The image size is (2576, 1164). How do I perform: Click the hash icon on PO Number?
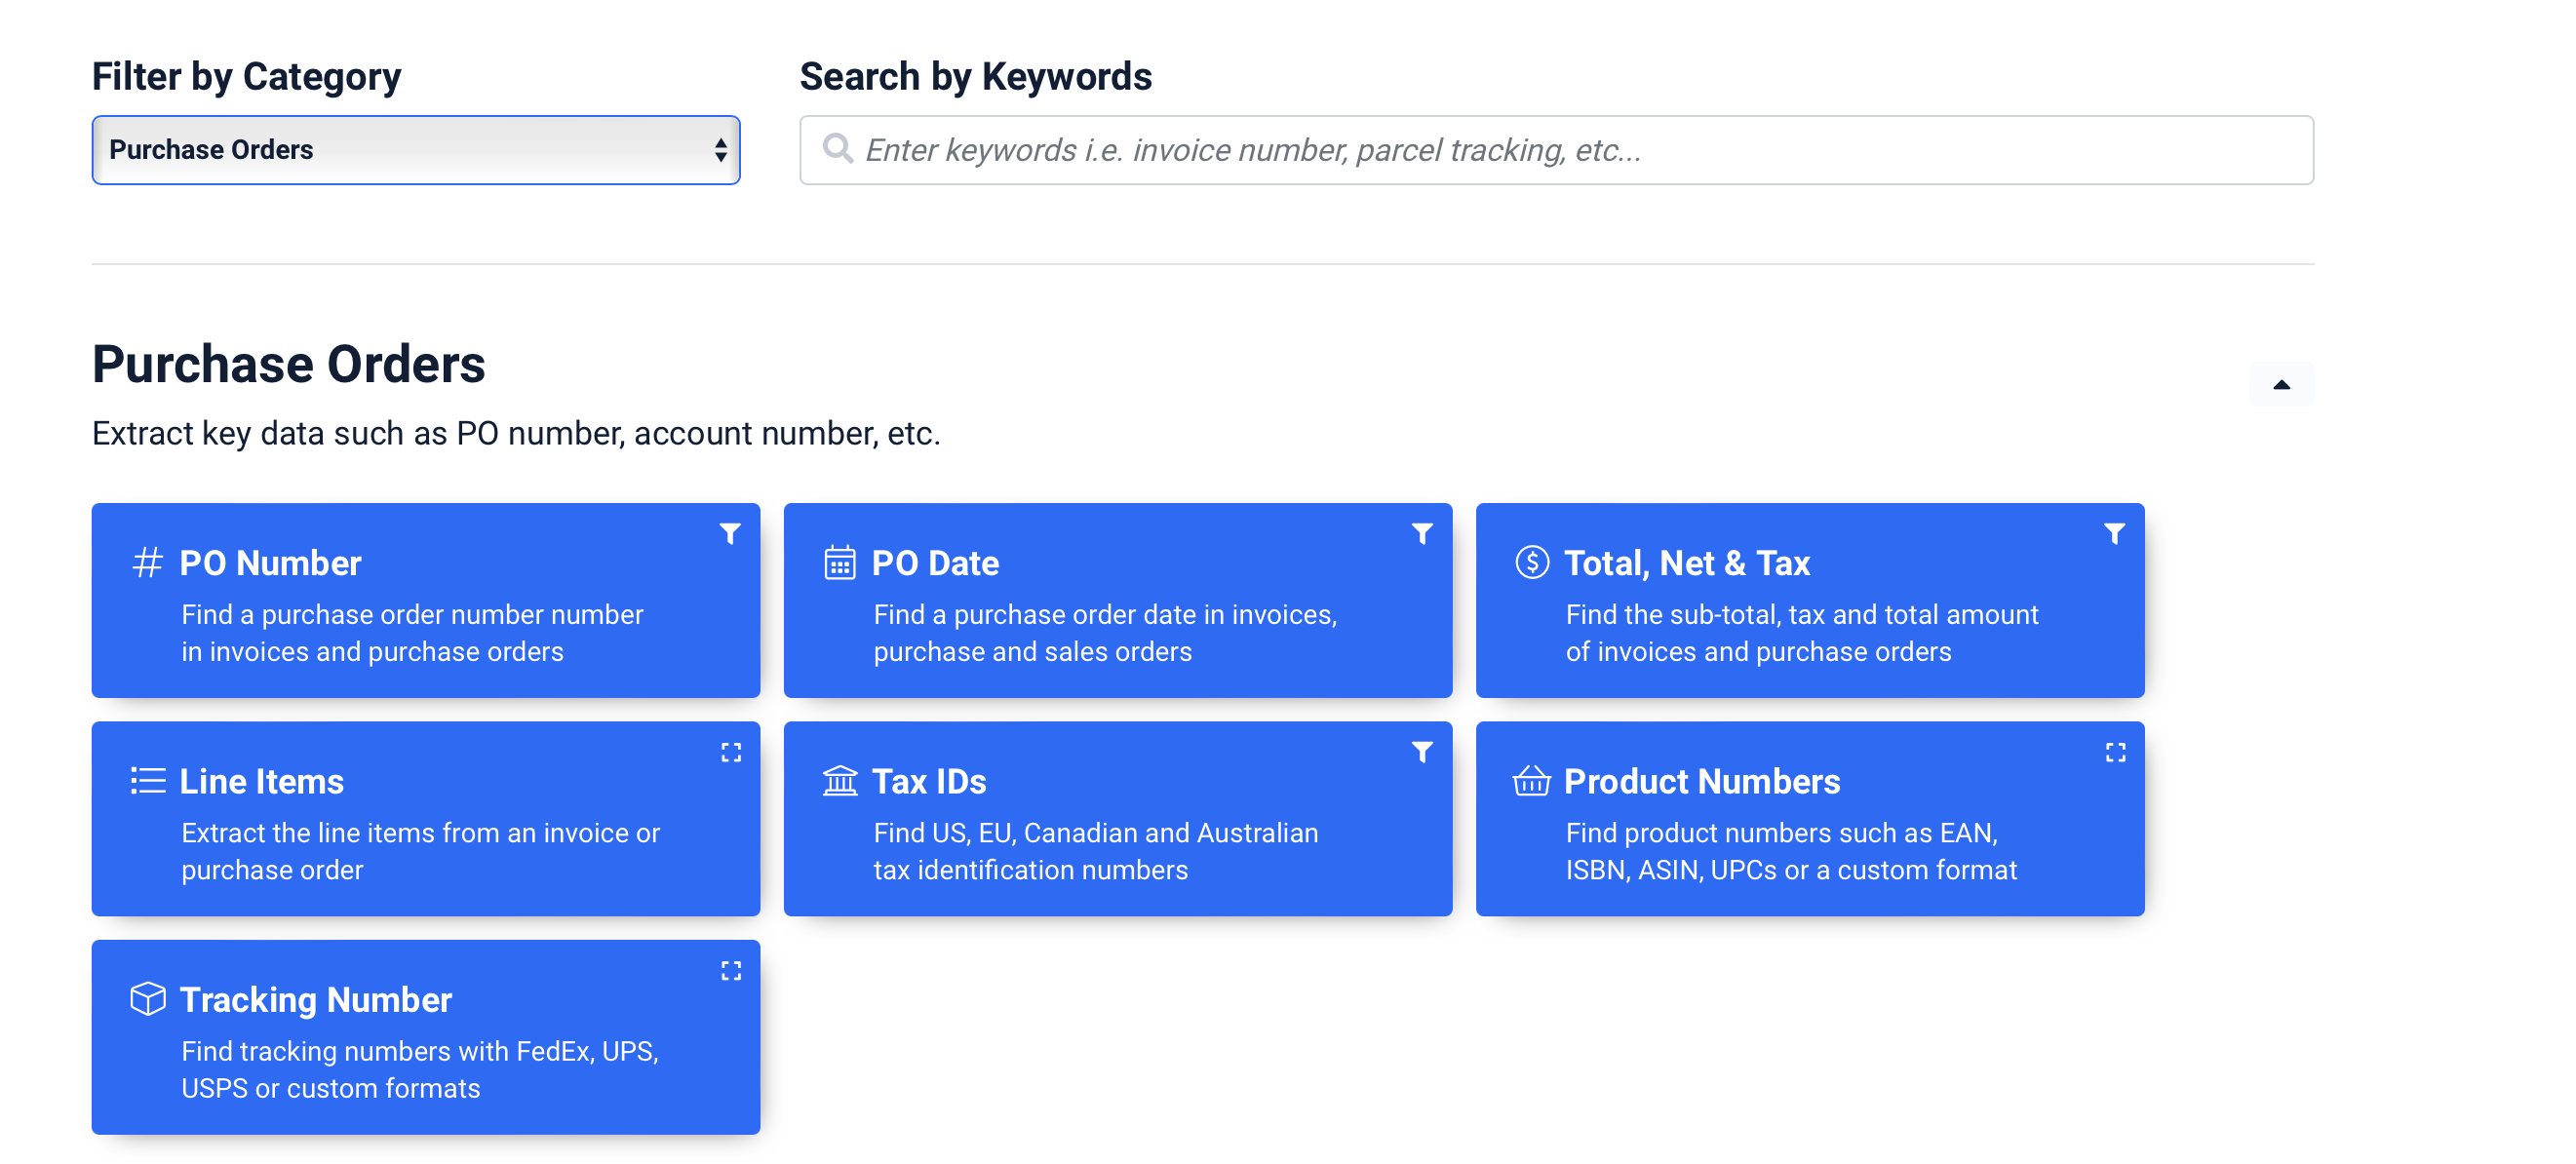click(148, 563)
